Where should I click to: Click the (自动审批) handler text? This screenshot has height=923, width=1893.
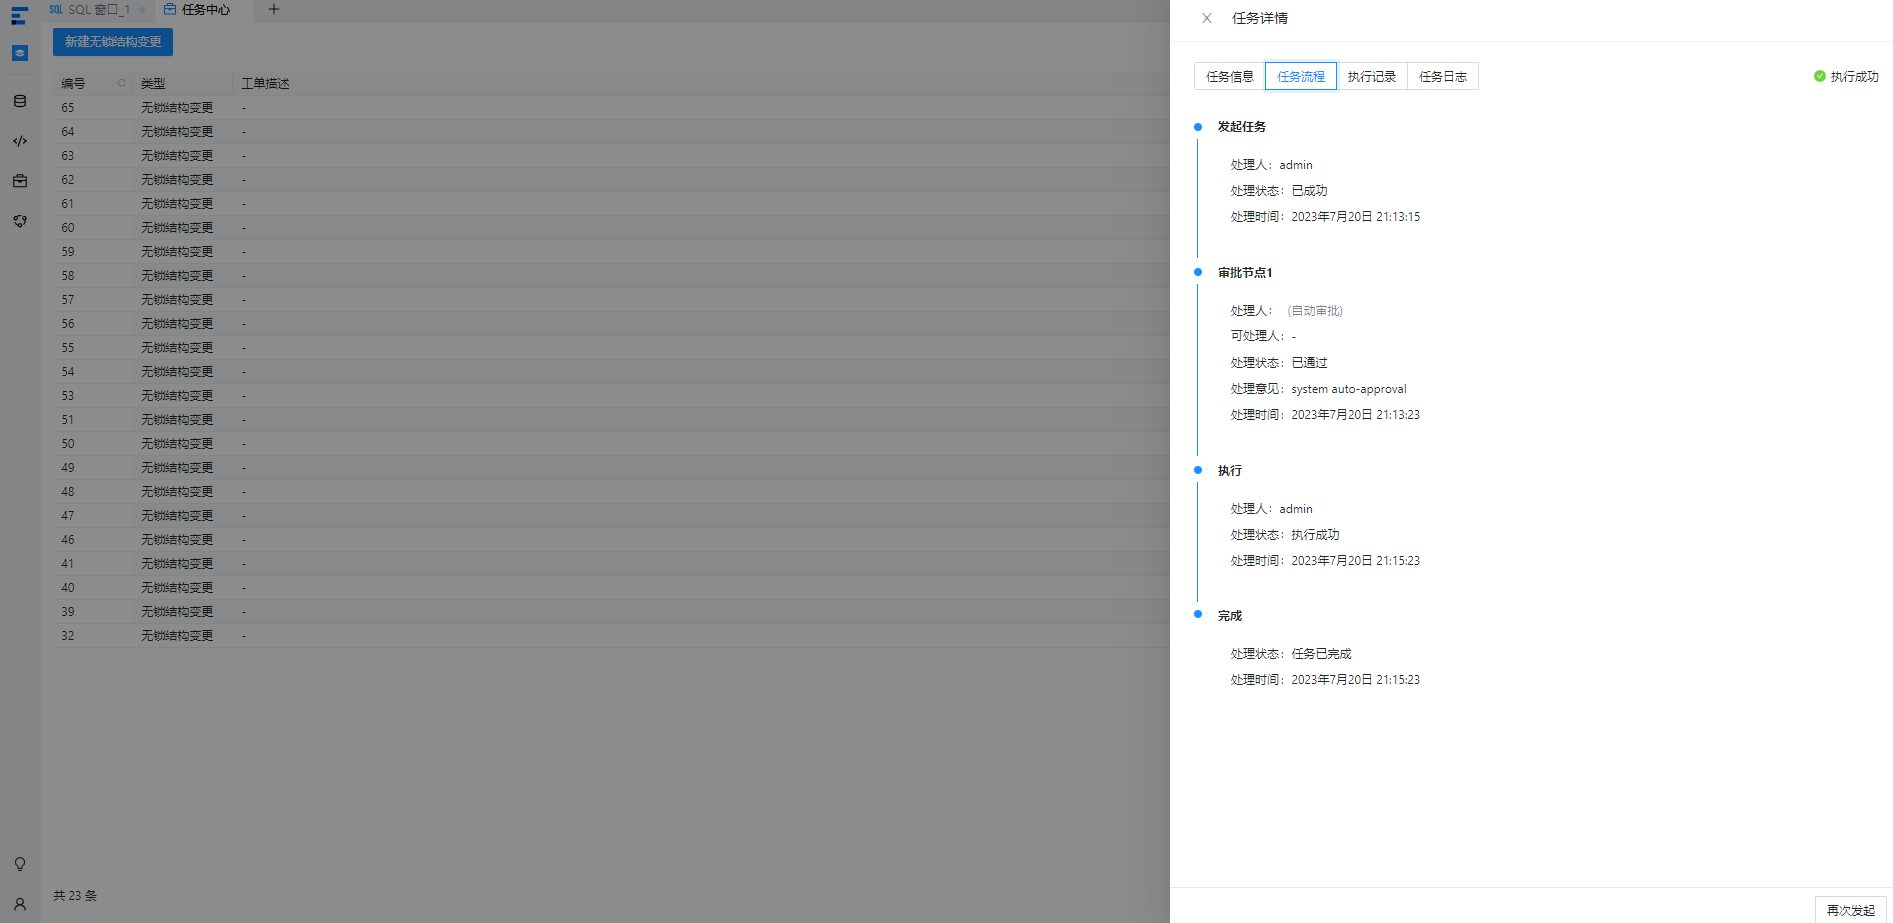(1315, 311)
